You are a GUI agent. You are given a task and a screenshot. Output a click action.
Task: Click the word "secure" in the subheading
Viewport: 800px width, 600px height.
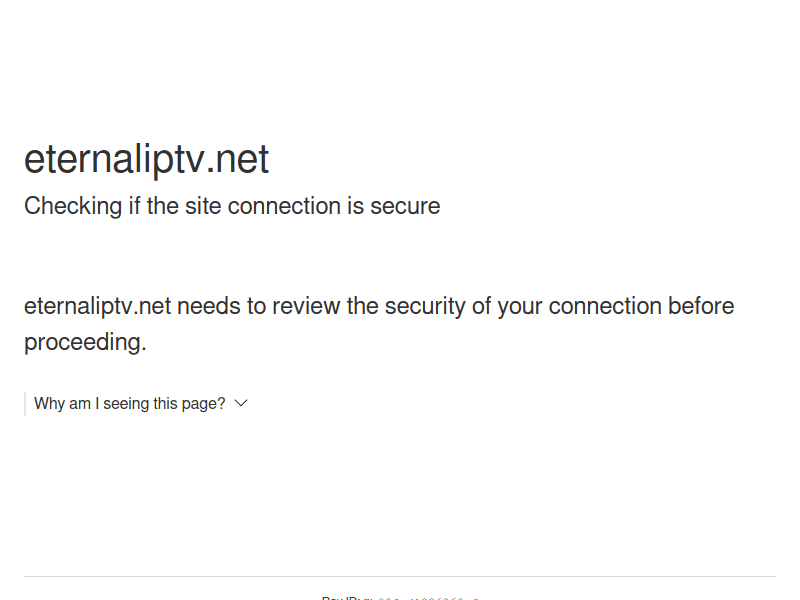click(405, 207)
